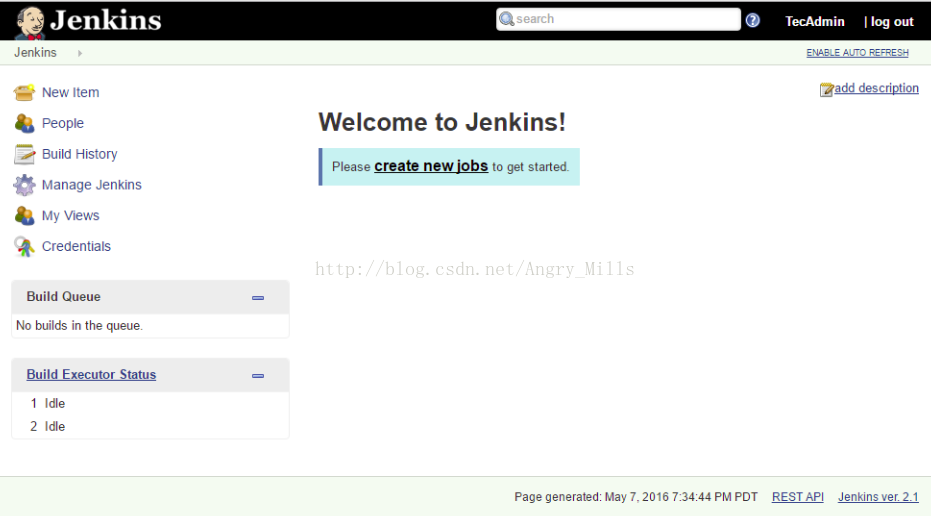Click the New Item box icon
Viewport: 931px width, 516px height.
coord(24,92)
